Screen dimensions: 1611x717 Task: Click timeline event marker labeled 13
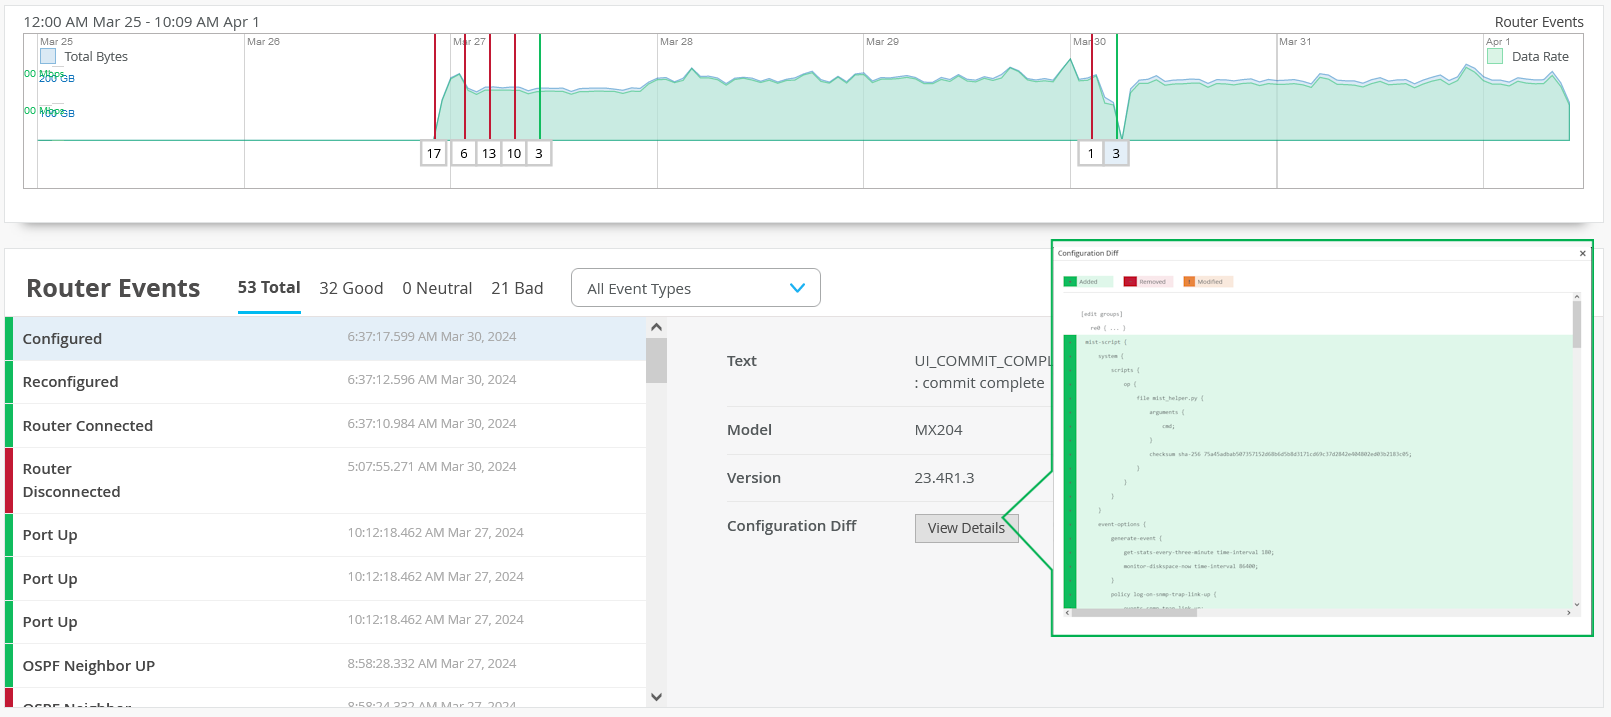tap(489, 154)
